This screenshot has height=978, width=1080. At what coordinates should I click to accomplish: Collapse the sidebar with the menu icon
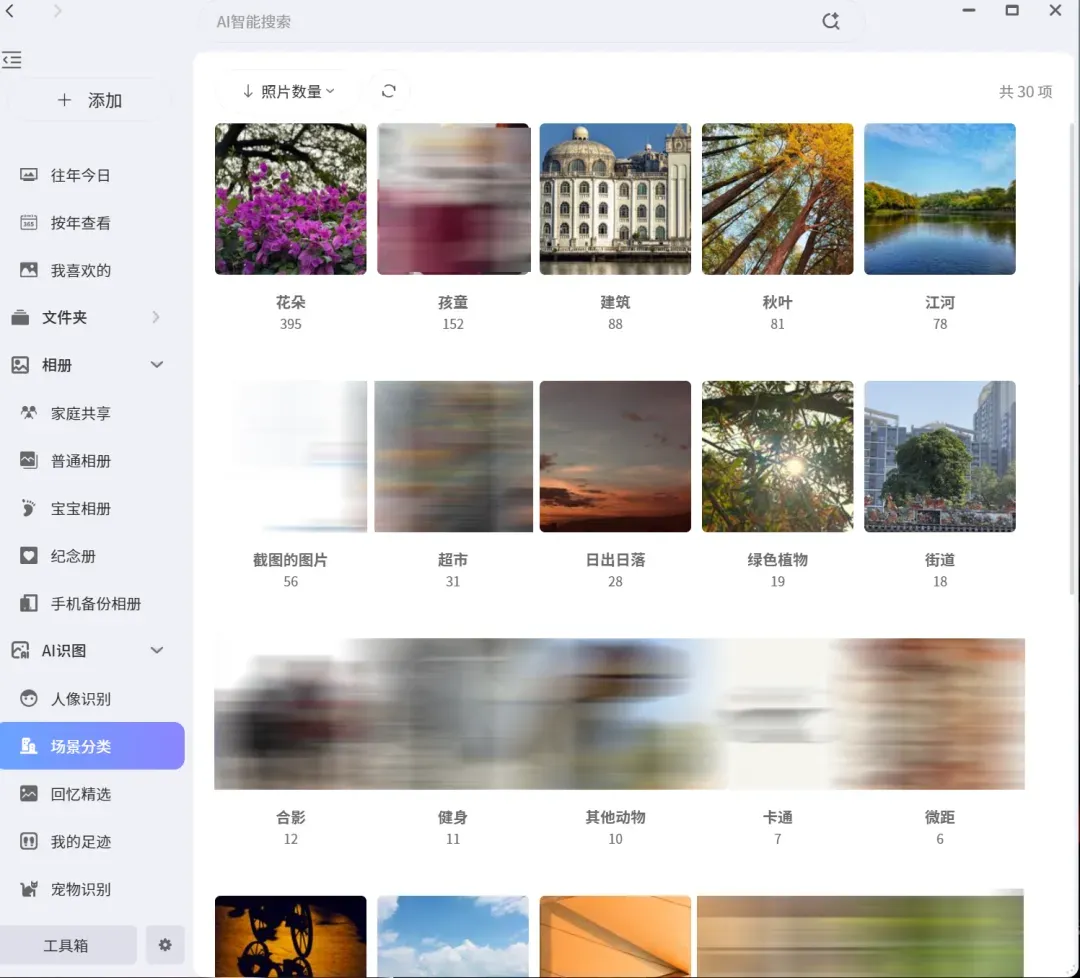tap(12, 60)
